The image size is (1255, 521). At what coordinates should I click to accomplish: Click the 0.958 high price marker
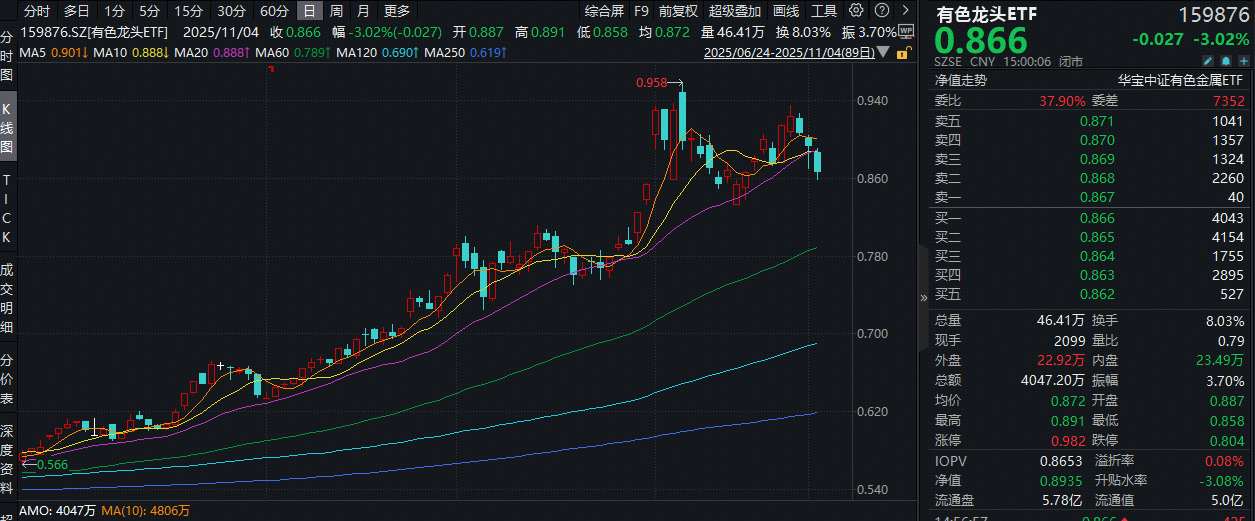(x=650, y=84)
